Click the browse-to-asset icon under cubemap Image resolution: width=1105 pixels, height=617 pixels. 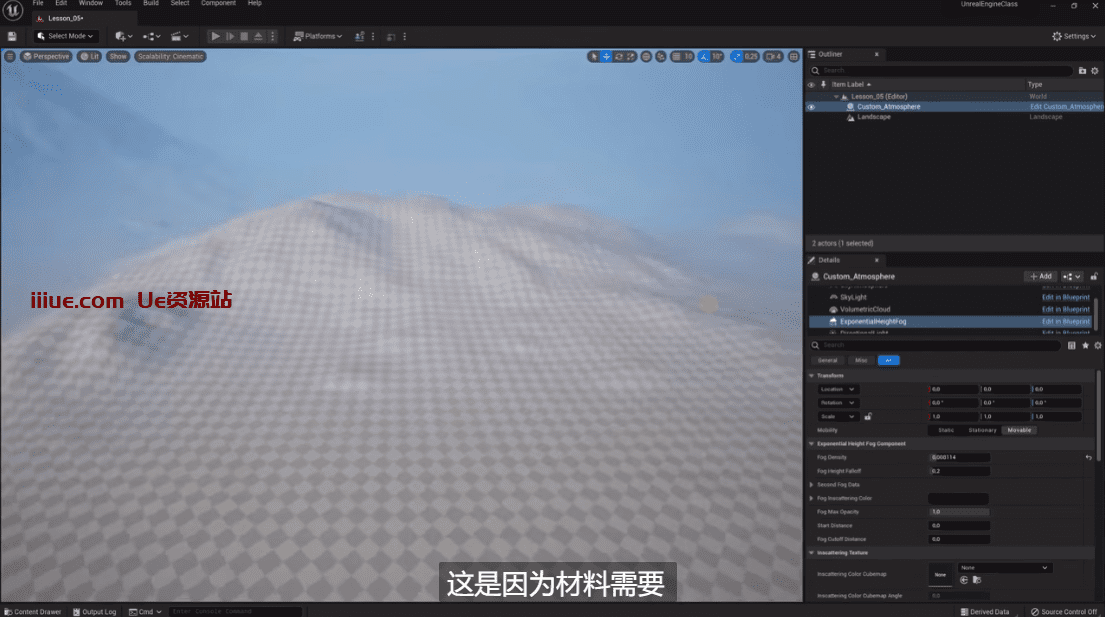(x=977, y=580)
